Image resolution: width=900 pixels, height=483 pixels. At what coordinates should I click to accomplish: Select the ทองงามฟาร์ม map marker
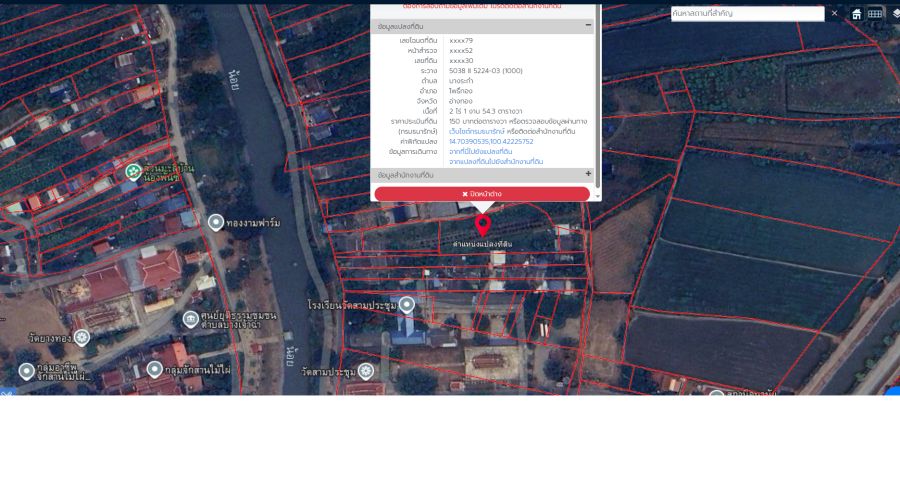[216, 222]
